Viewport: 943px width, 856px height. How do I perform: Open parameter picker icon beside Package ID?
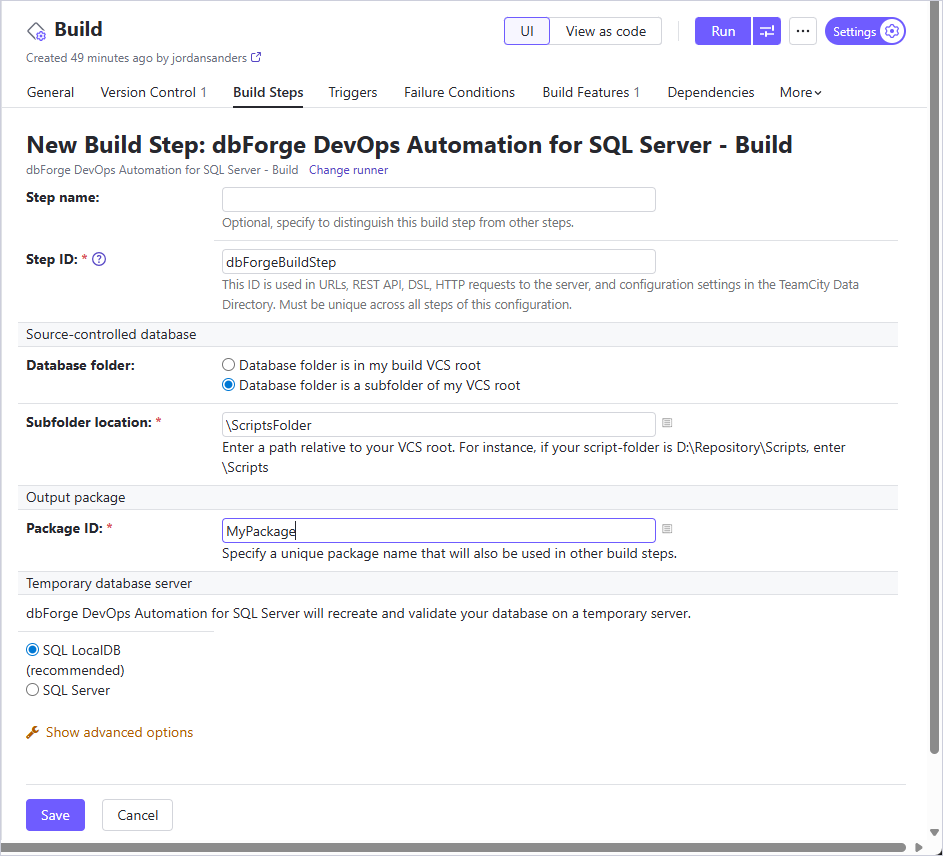tap(666, 529)
